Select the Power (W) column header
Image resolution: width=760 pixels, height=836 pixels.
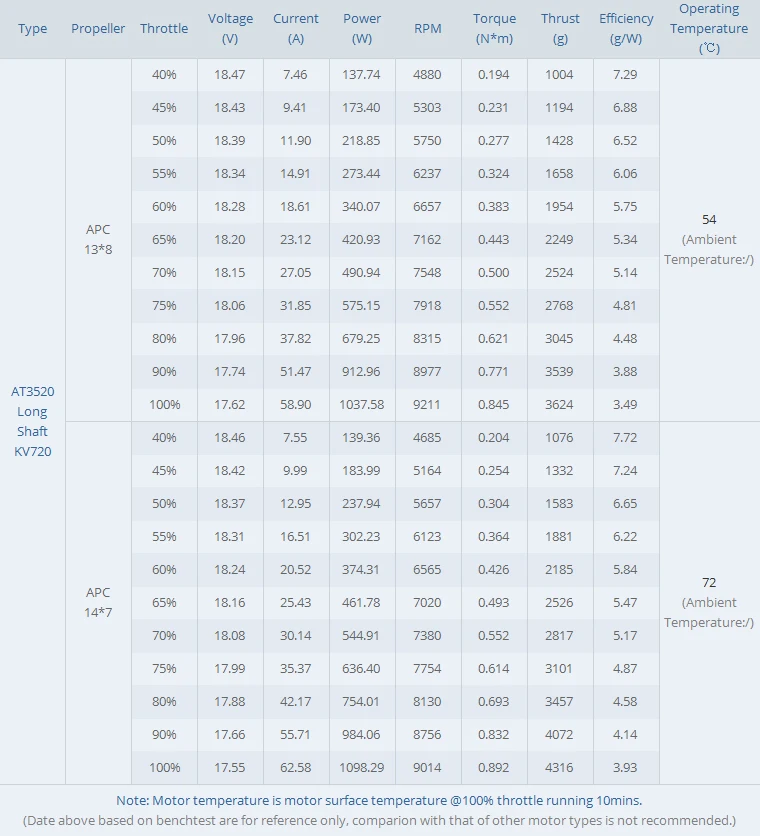[362, 29]
